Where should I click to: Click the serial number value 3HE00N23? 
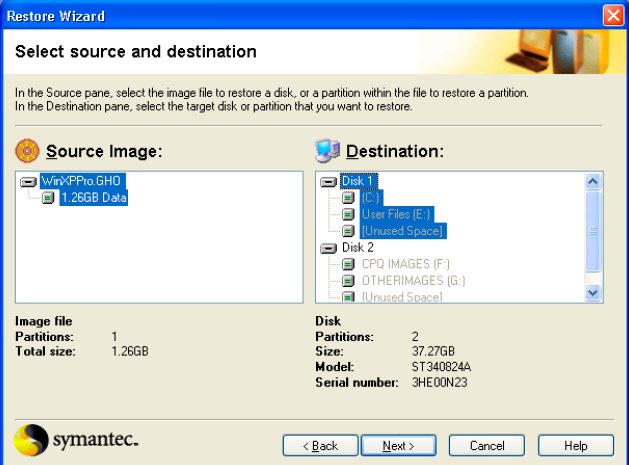tap(440, 382)
